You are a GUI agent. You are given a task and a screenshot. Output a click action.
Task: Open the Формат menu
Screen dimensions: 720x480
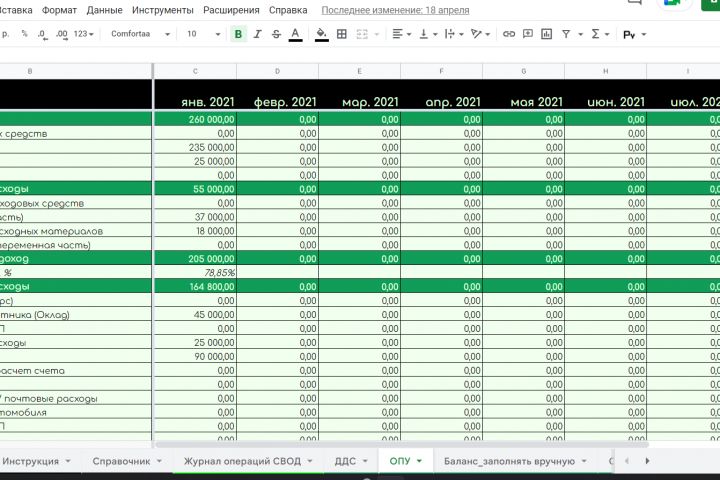[x=59, y=10]
